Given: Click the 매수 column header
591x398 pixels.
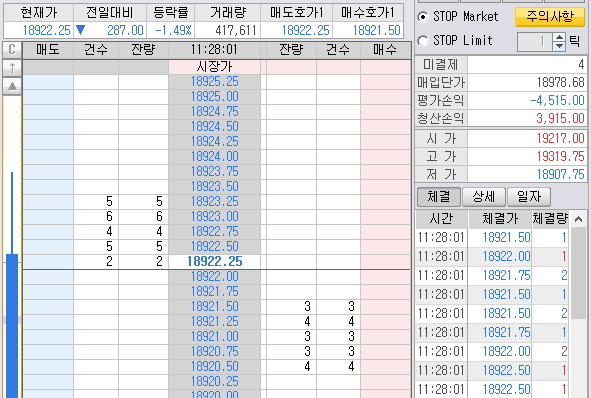Looking at the screenshot, I should pyautogui.click(x=385, y=50).
